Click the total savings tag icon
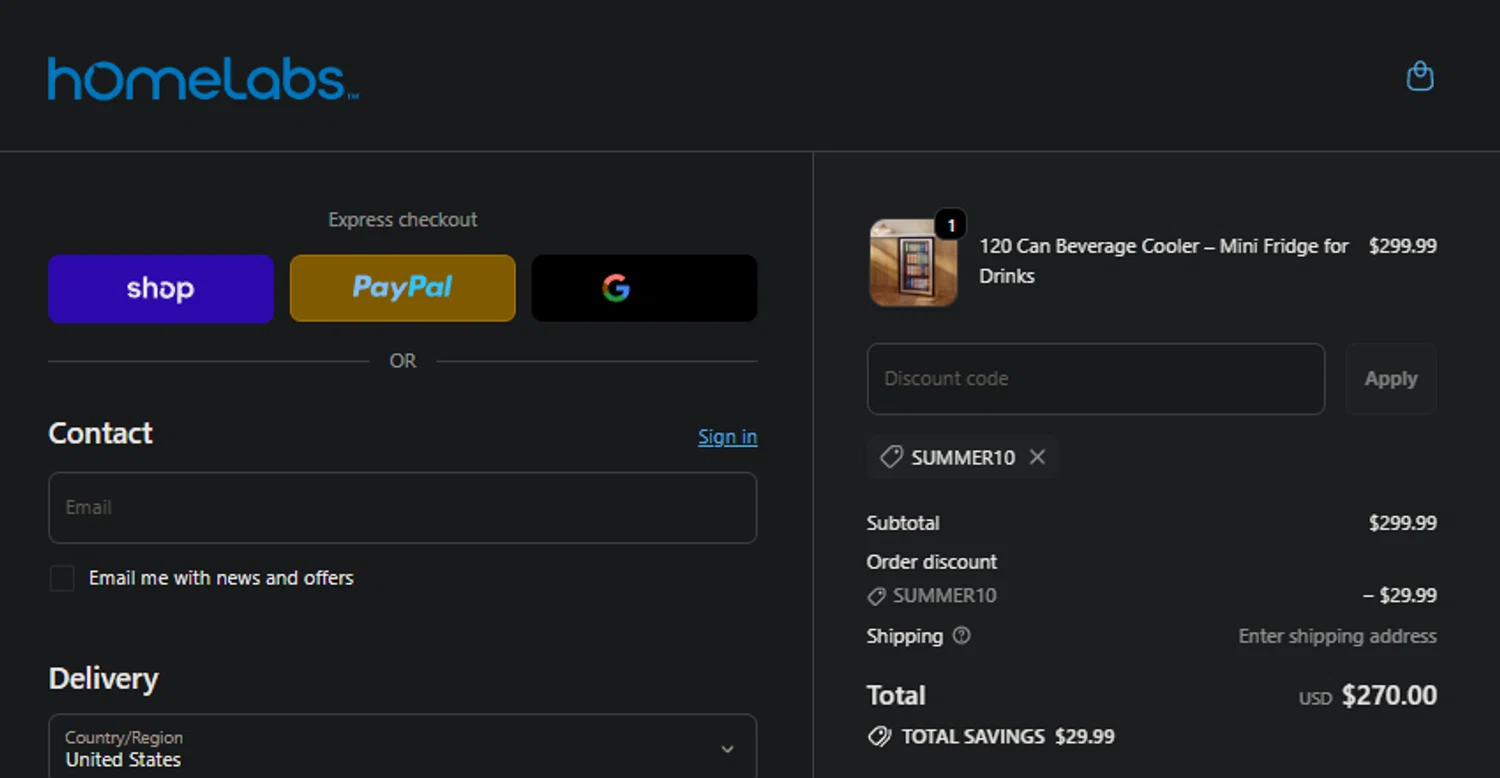The image size is (1500, 778). (879, 737)
